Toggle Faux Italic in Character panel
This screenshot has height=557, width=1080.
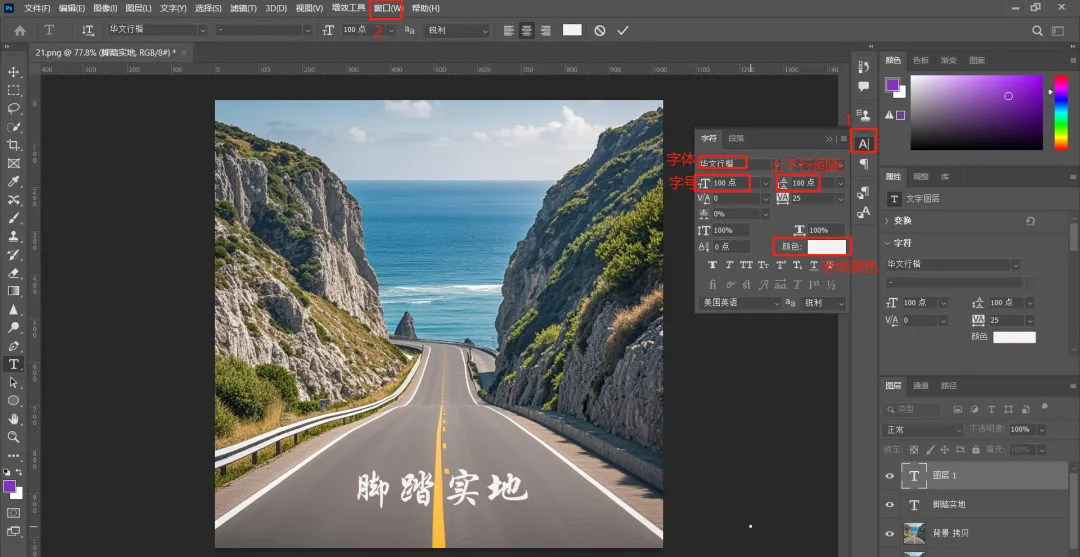pos(729,265)
